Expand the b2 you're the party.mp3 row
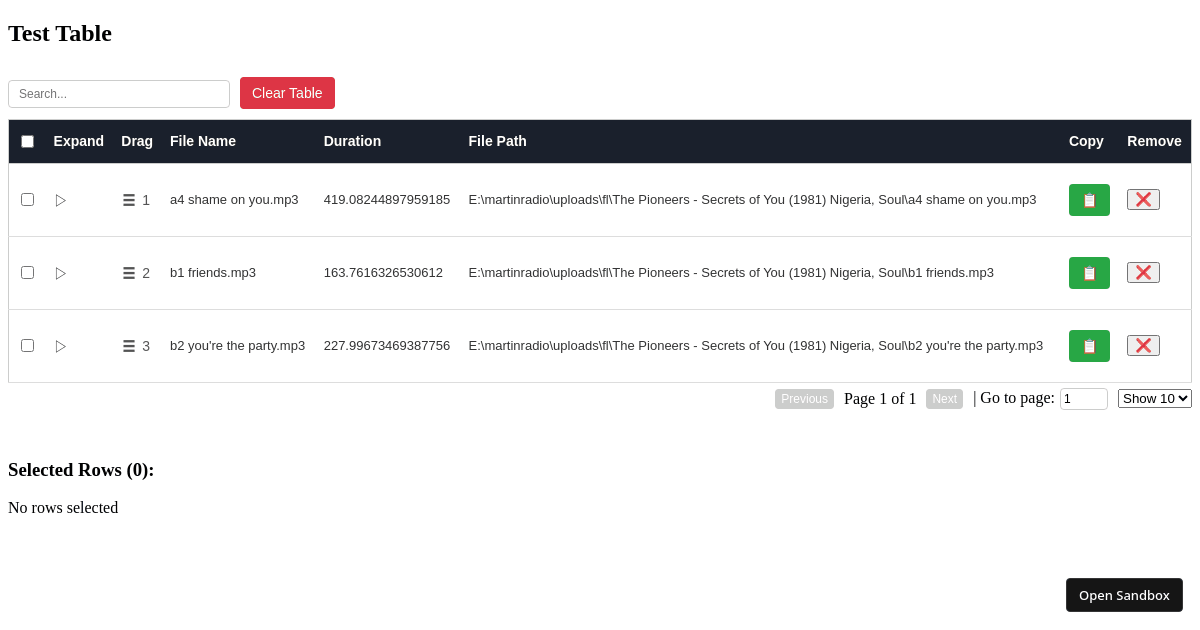This screenshot has width=1200, height=630. tap(61, 346)
